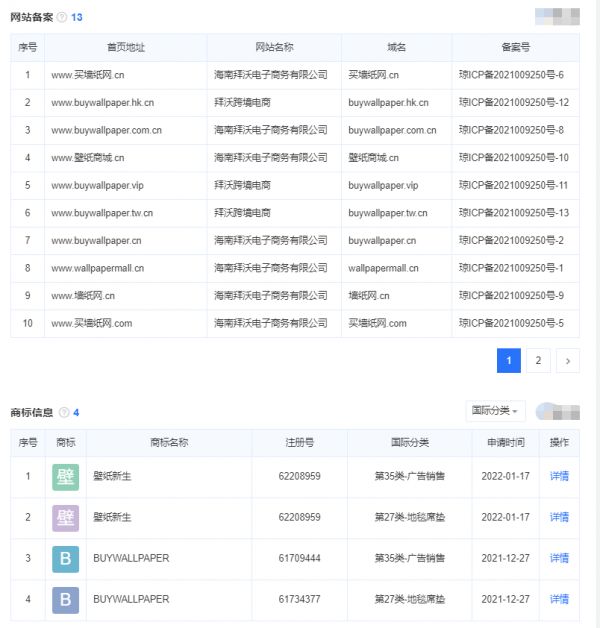Click the blue B logo for trademark 61734377

pyautogui.click(x=65, y=599)
